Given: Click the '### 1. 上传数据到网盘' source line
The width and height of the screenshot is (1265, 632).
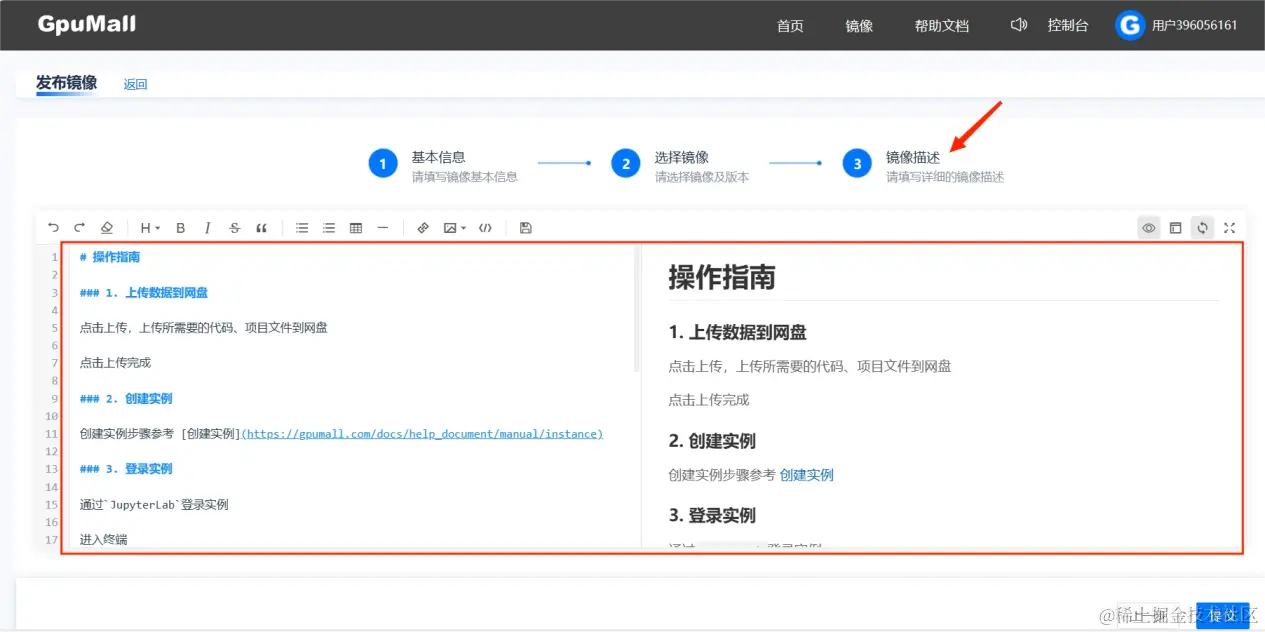Looking at the screenshot, I should click(144, 293).
